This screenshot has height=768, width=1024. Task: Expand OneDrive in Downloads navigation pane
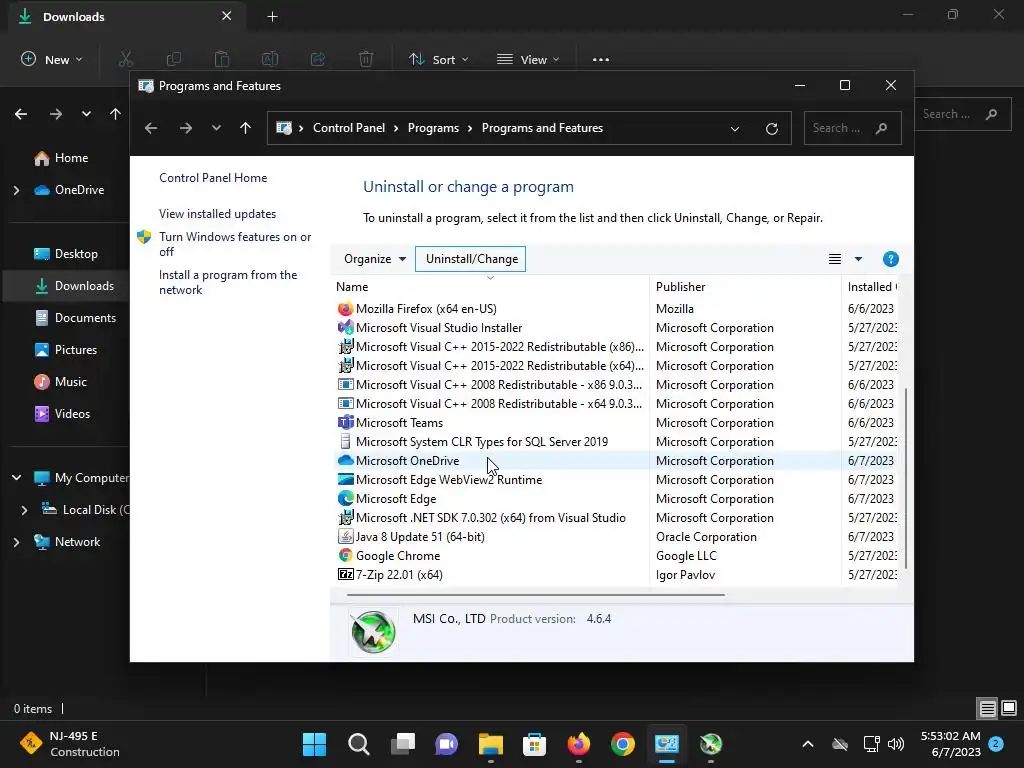[16, 190]
